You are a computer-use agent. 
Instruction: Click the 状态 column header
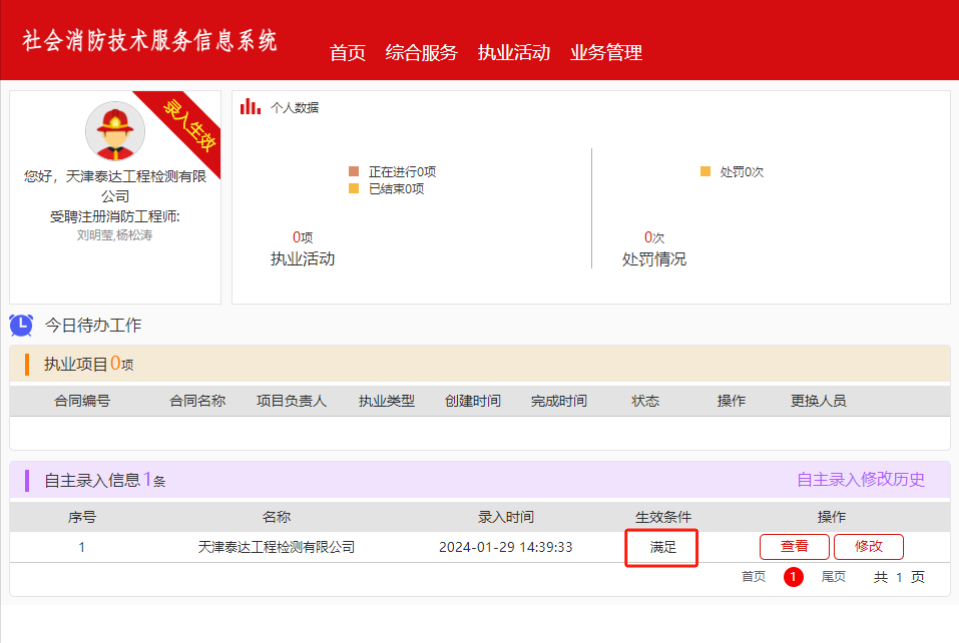tap(645, 401)
